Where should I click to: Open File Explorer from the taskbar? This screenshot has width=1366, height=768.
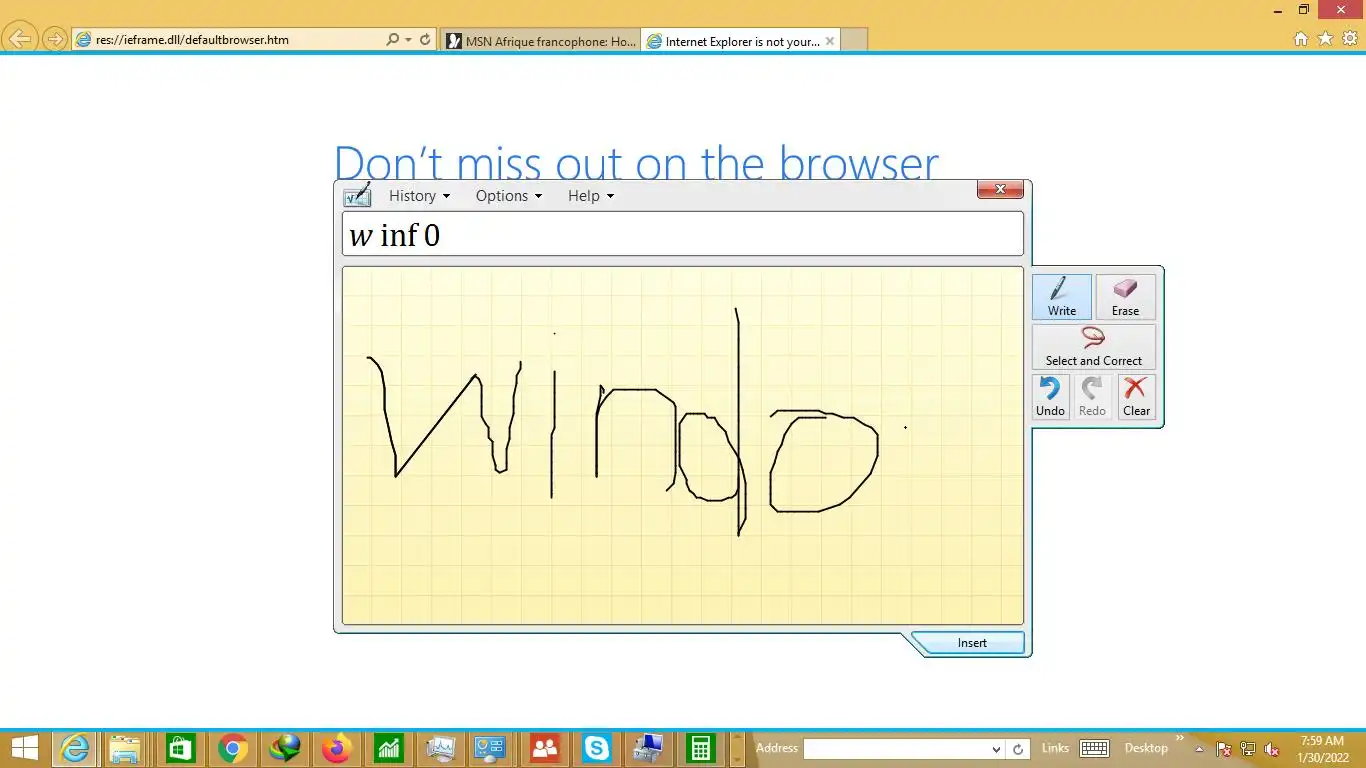(126, 748)
